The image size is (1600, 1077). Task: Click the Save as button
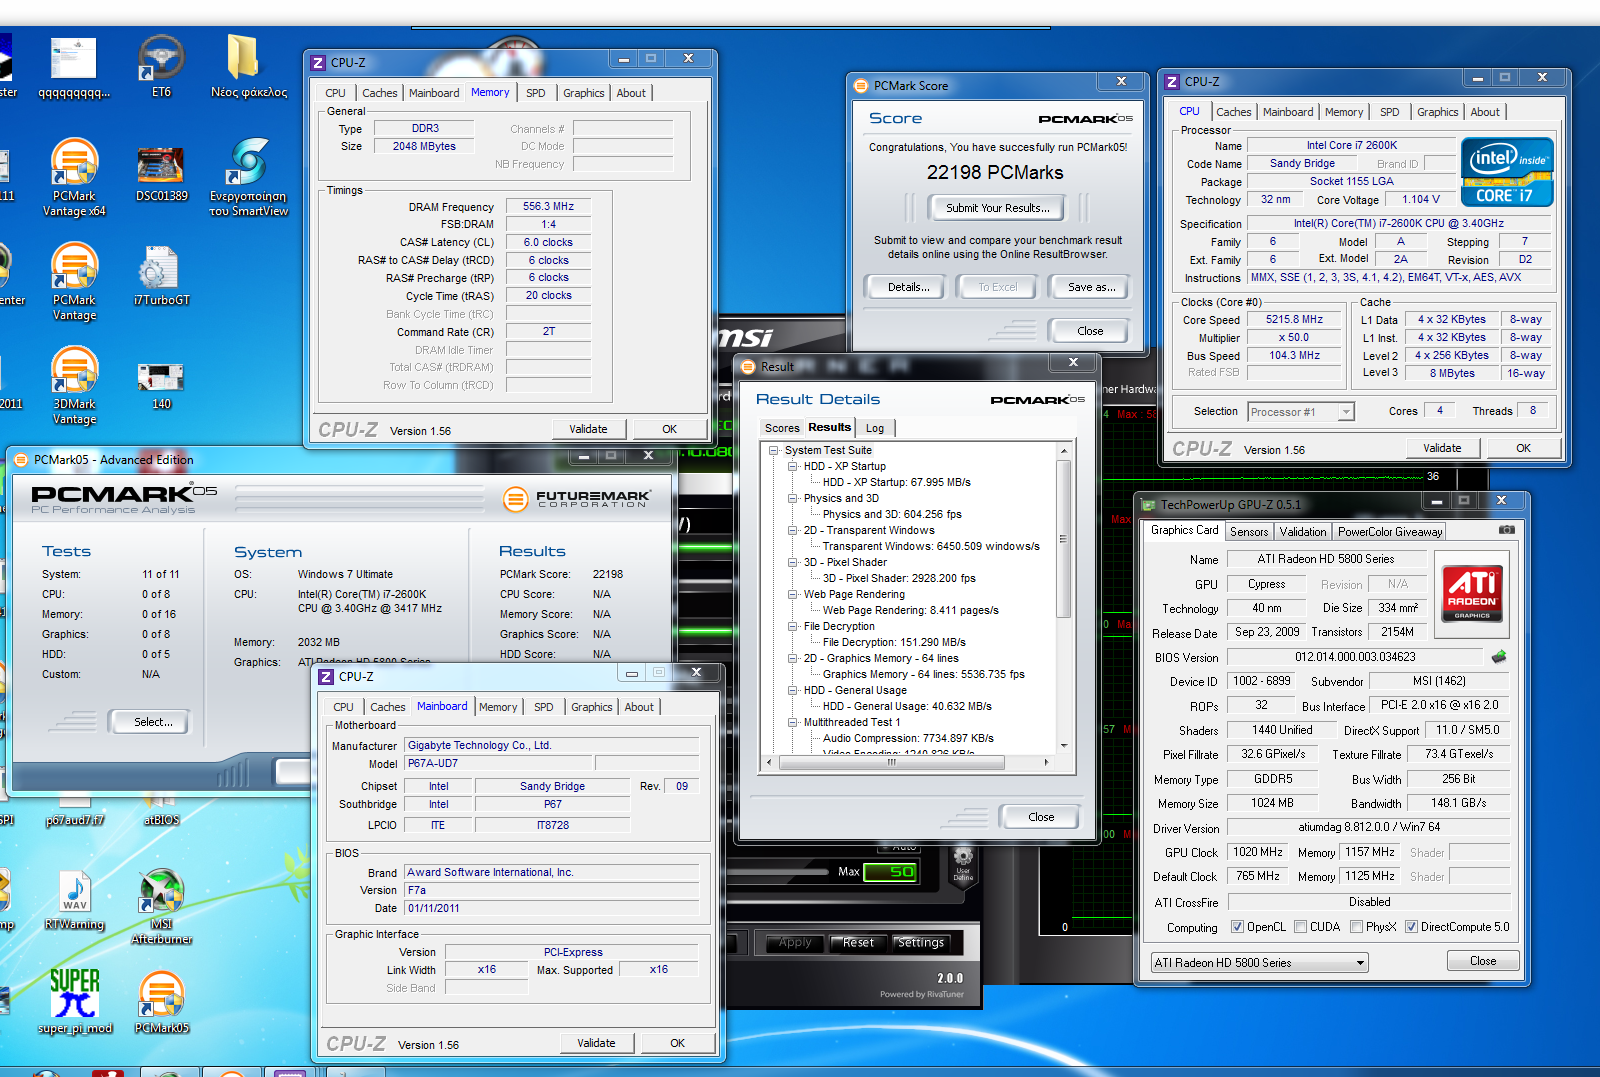coord(1091,287)
